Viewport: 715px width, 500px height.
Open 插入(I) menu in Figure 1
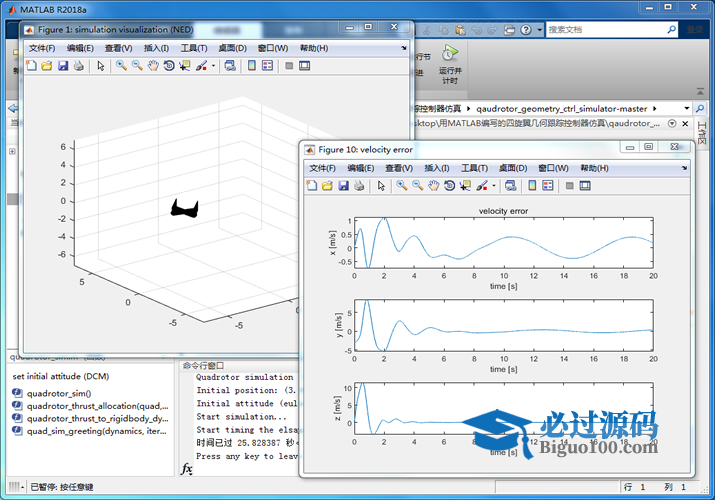click(x=156, y=48)
